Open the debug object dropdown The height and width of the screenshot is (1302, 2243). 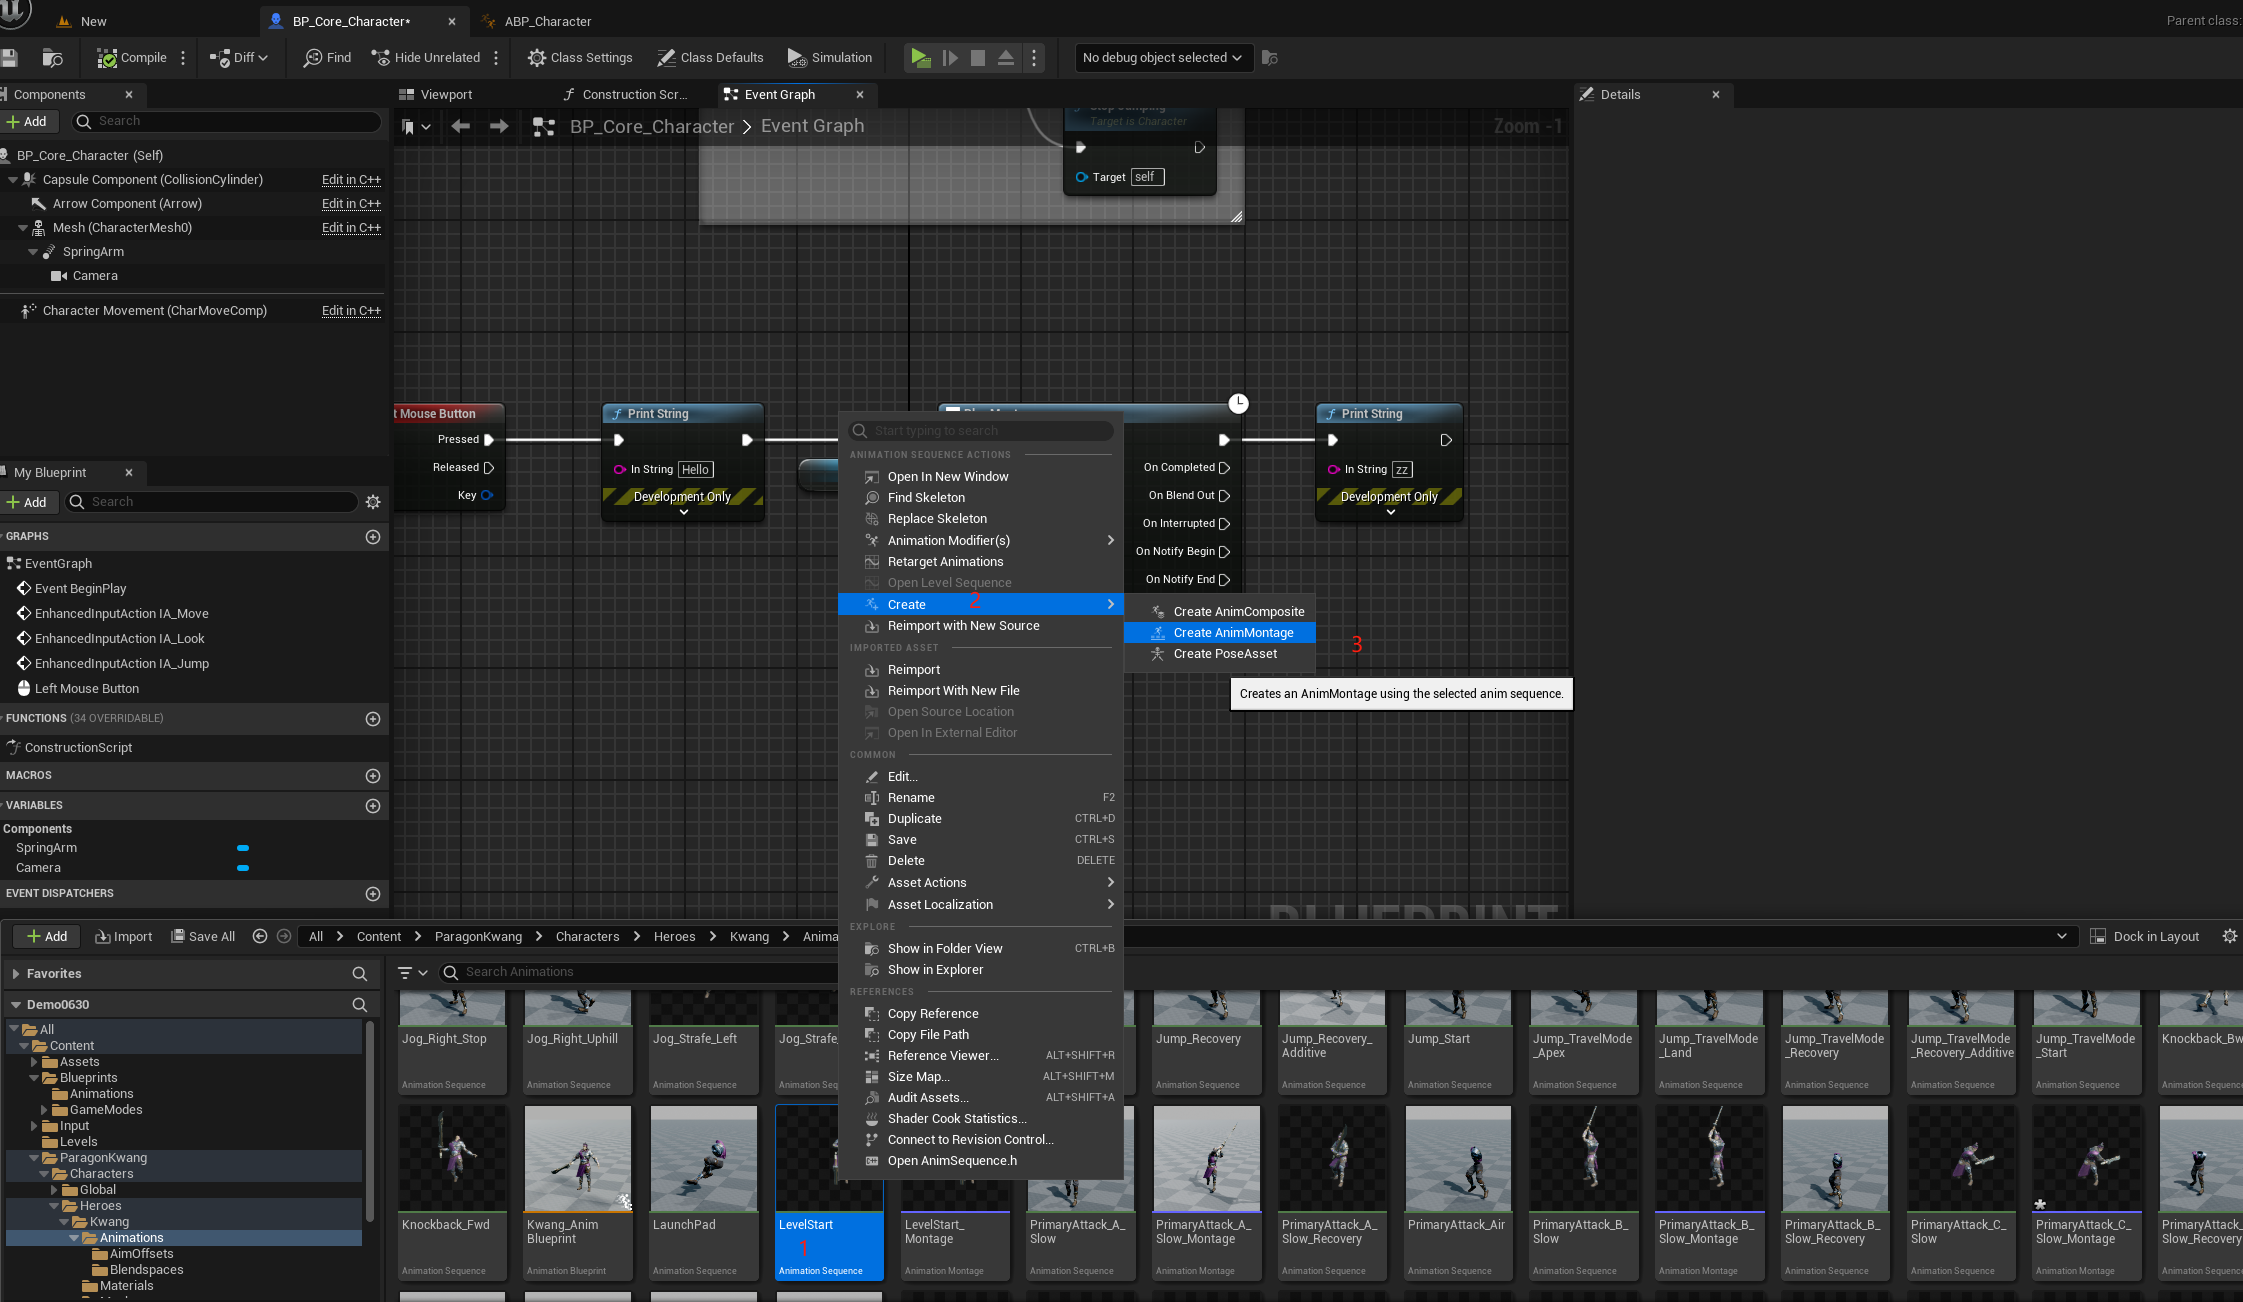pyautogui.click(x=1162, y=58)
